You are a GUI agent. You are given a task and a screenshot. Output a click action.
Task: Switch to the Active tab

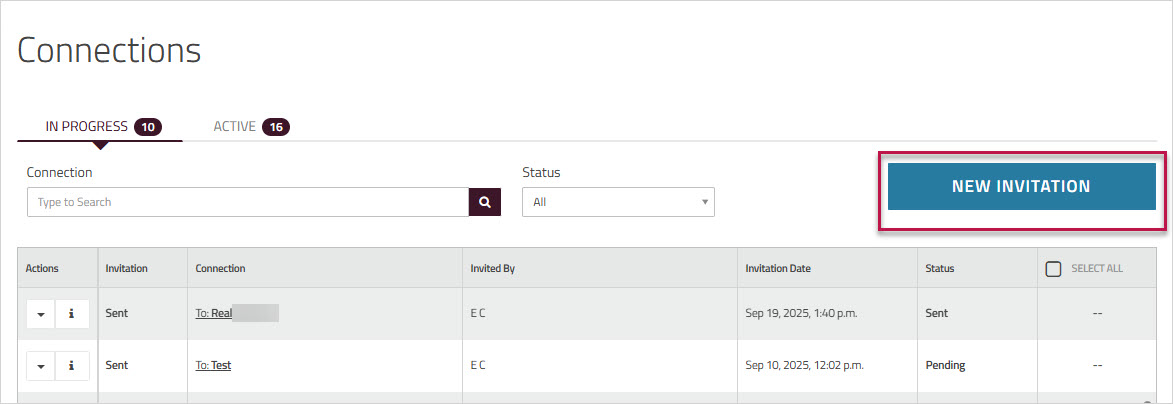(235, 127)
